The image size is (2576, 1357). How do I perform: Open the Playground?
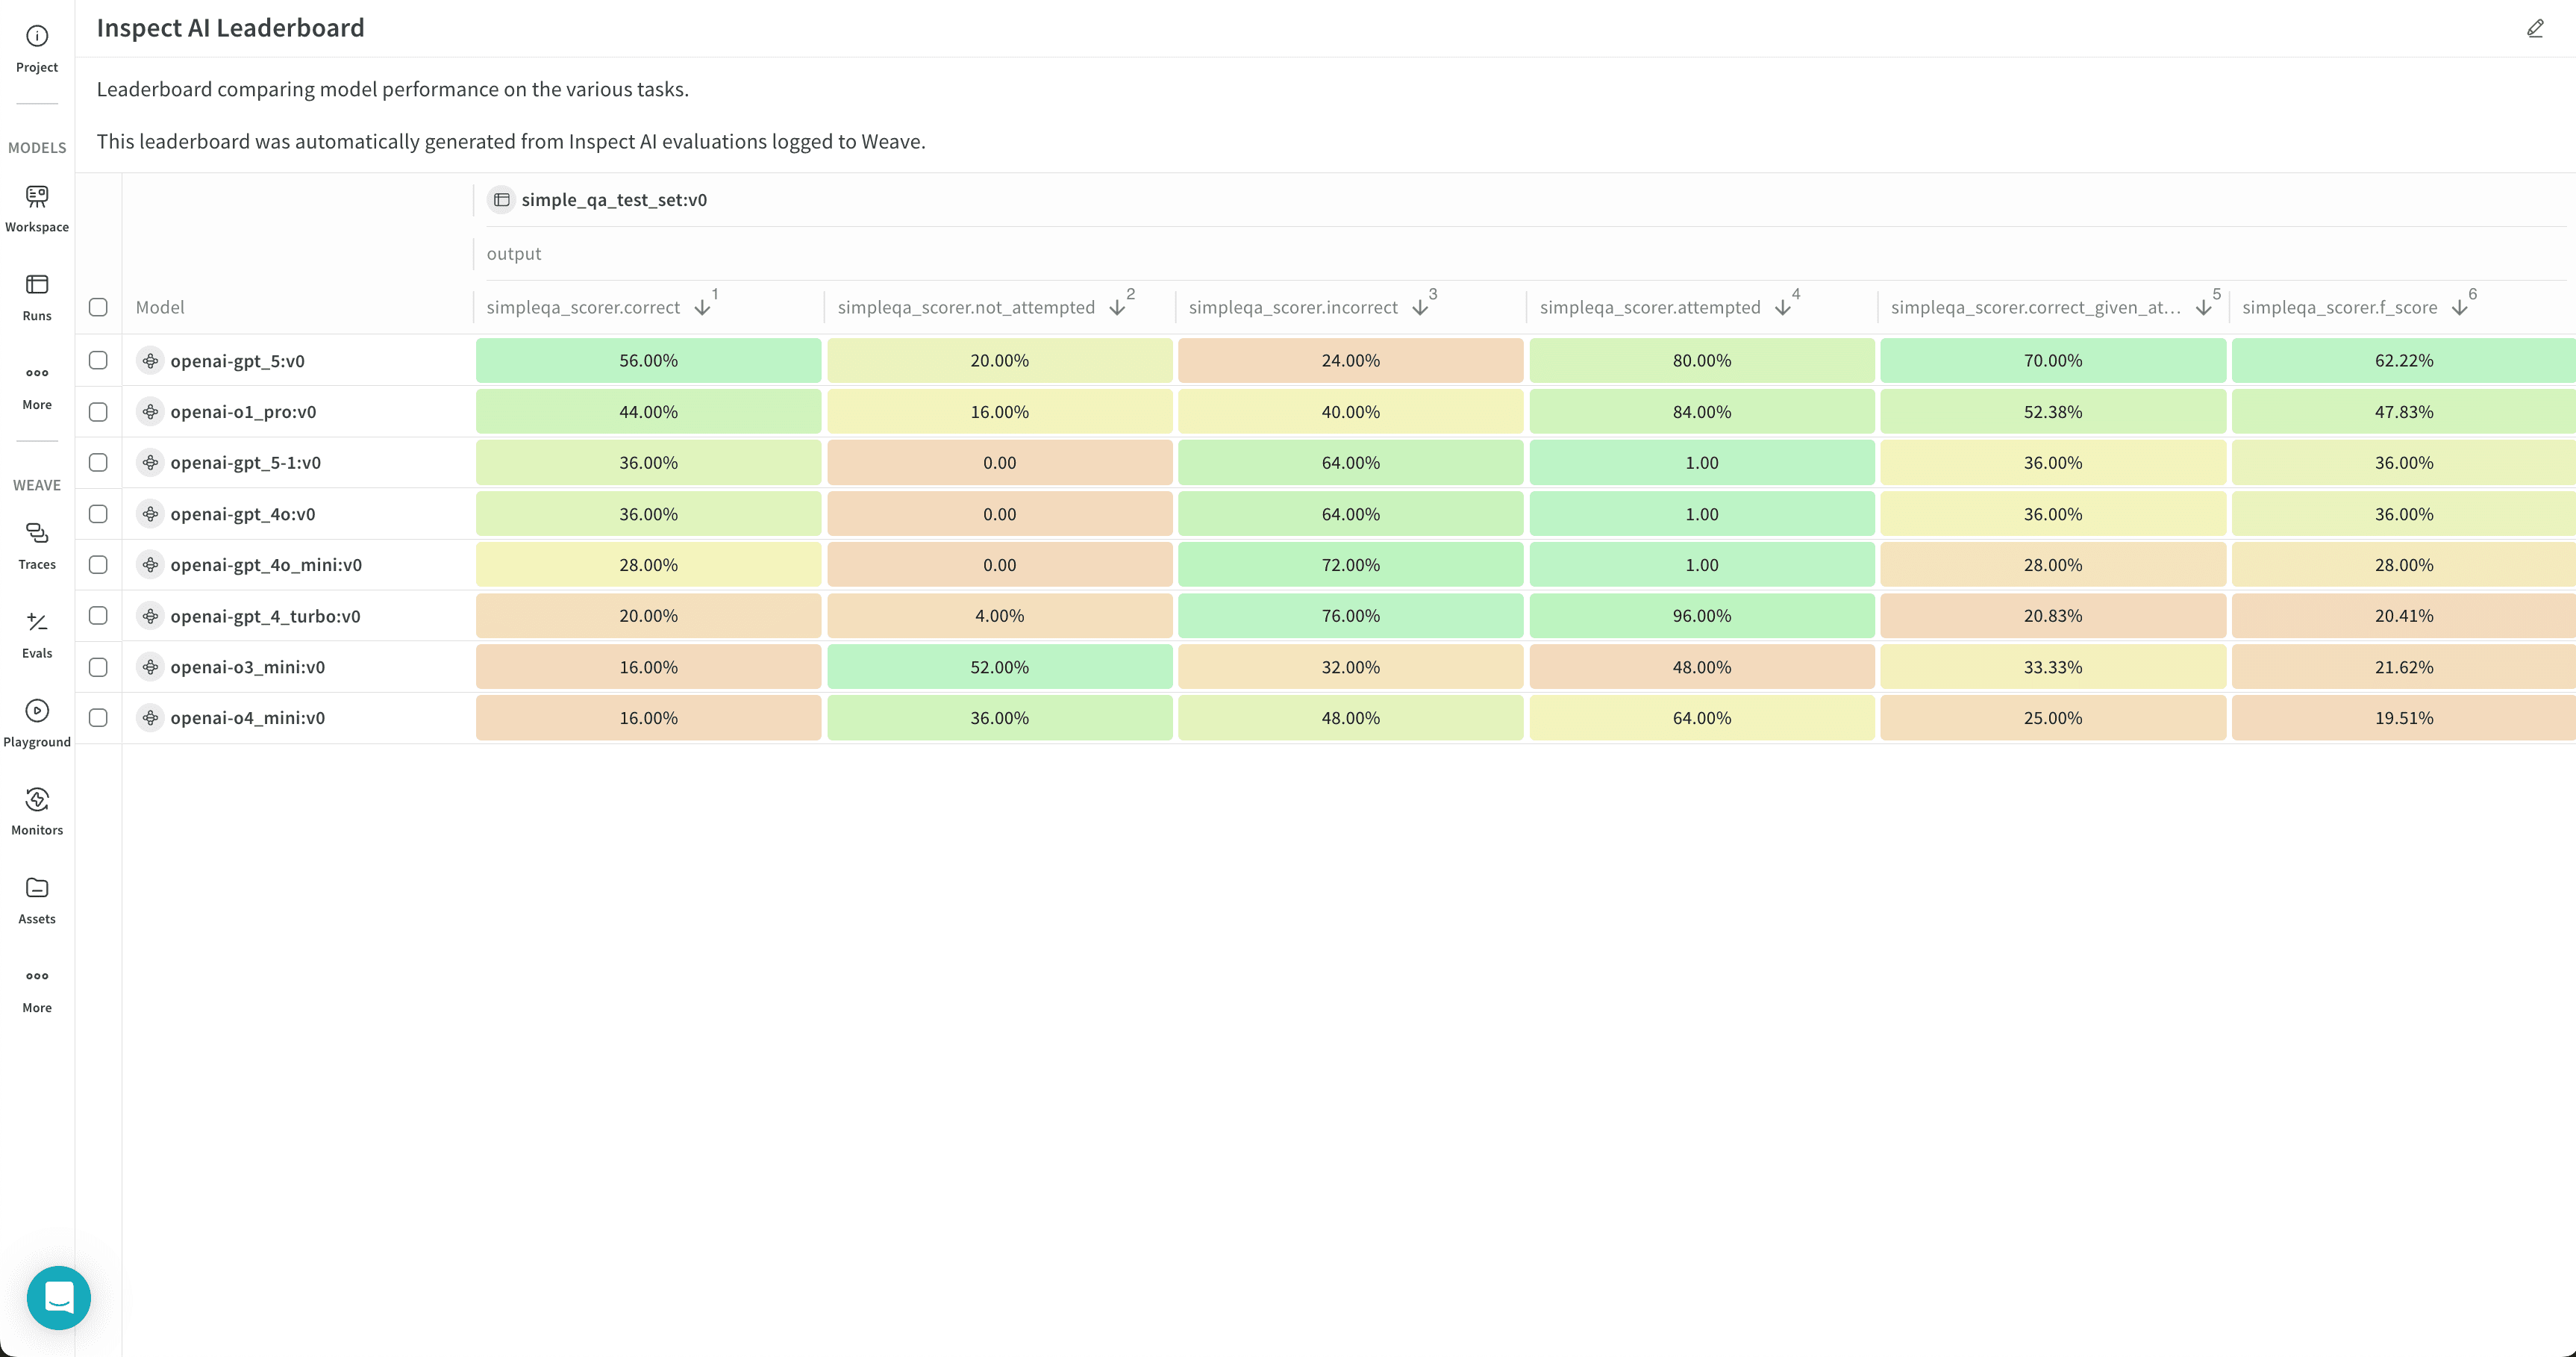[37, 722]
